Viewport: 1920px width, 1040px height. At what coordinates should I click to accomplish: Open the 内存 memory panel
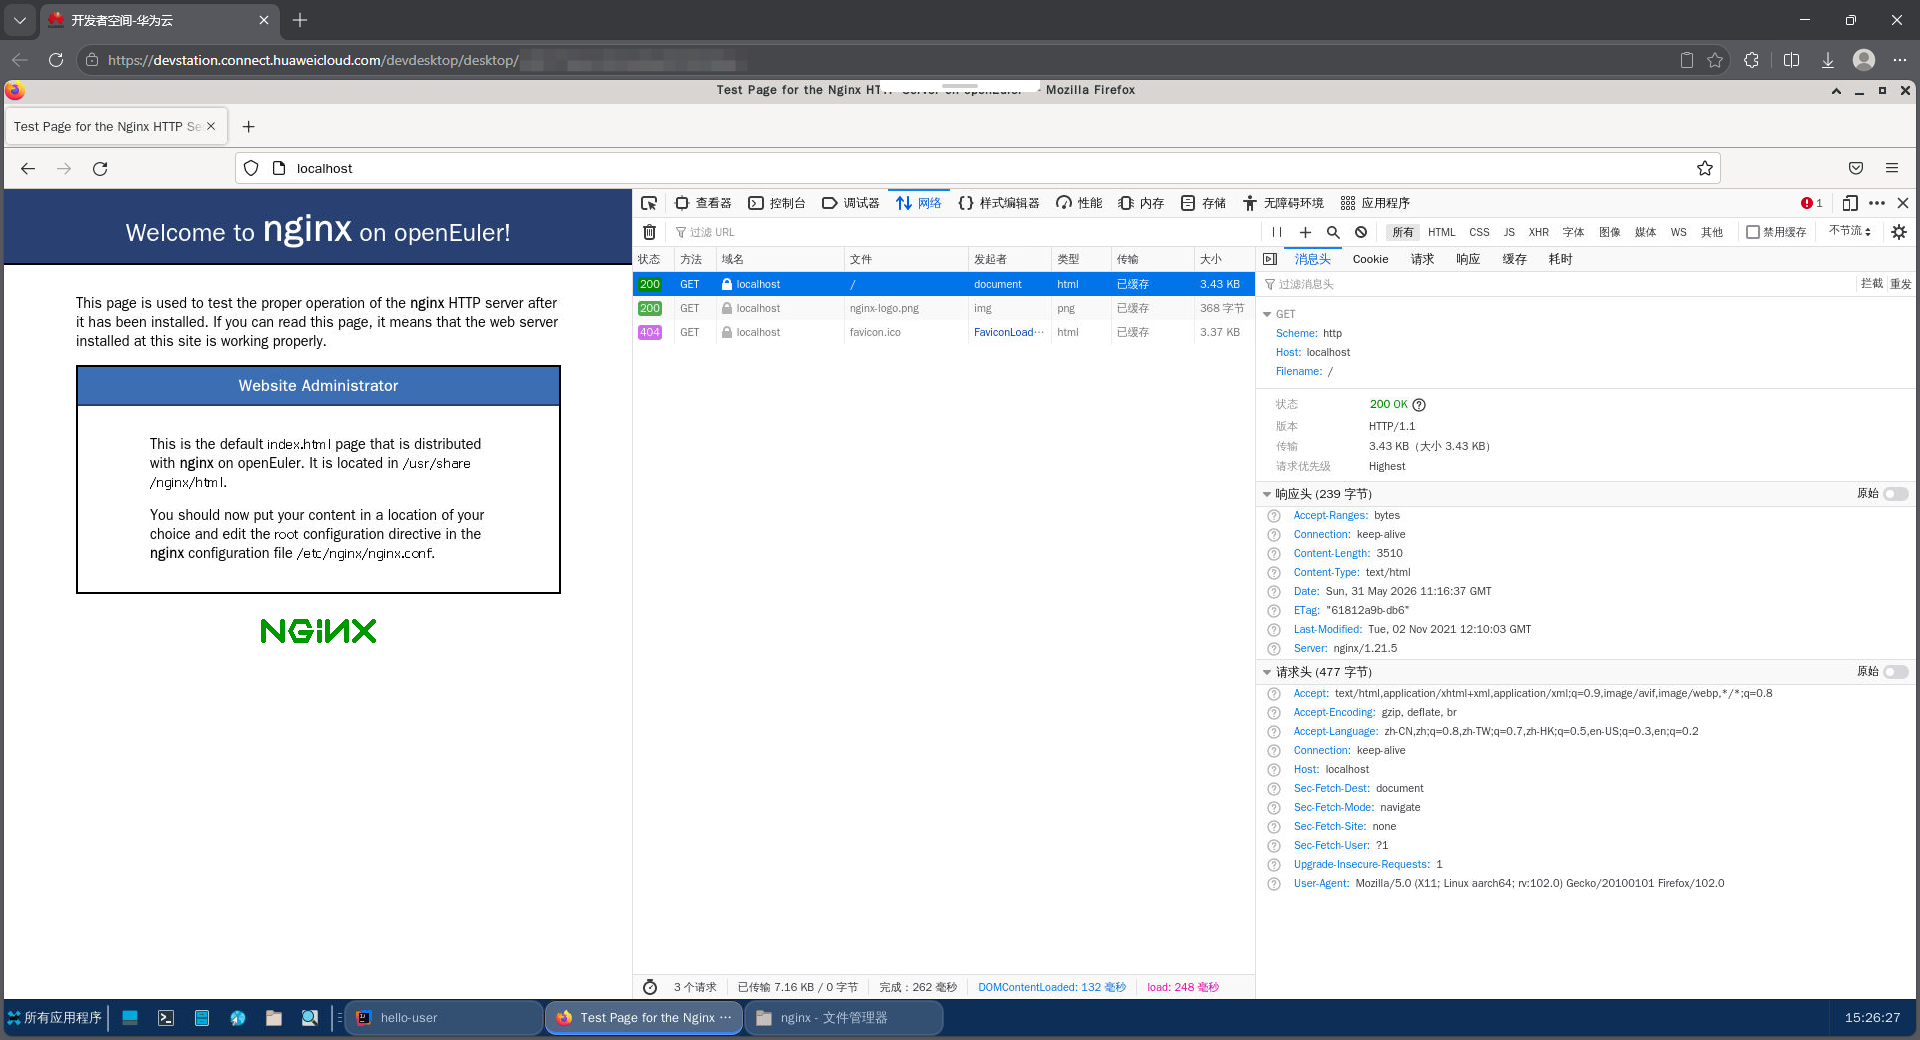1141,203
